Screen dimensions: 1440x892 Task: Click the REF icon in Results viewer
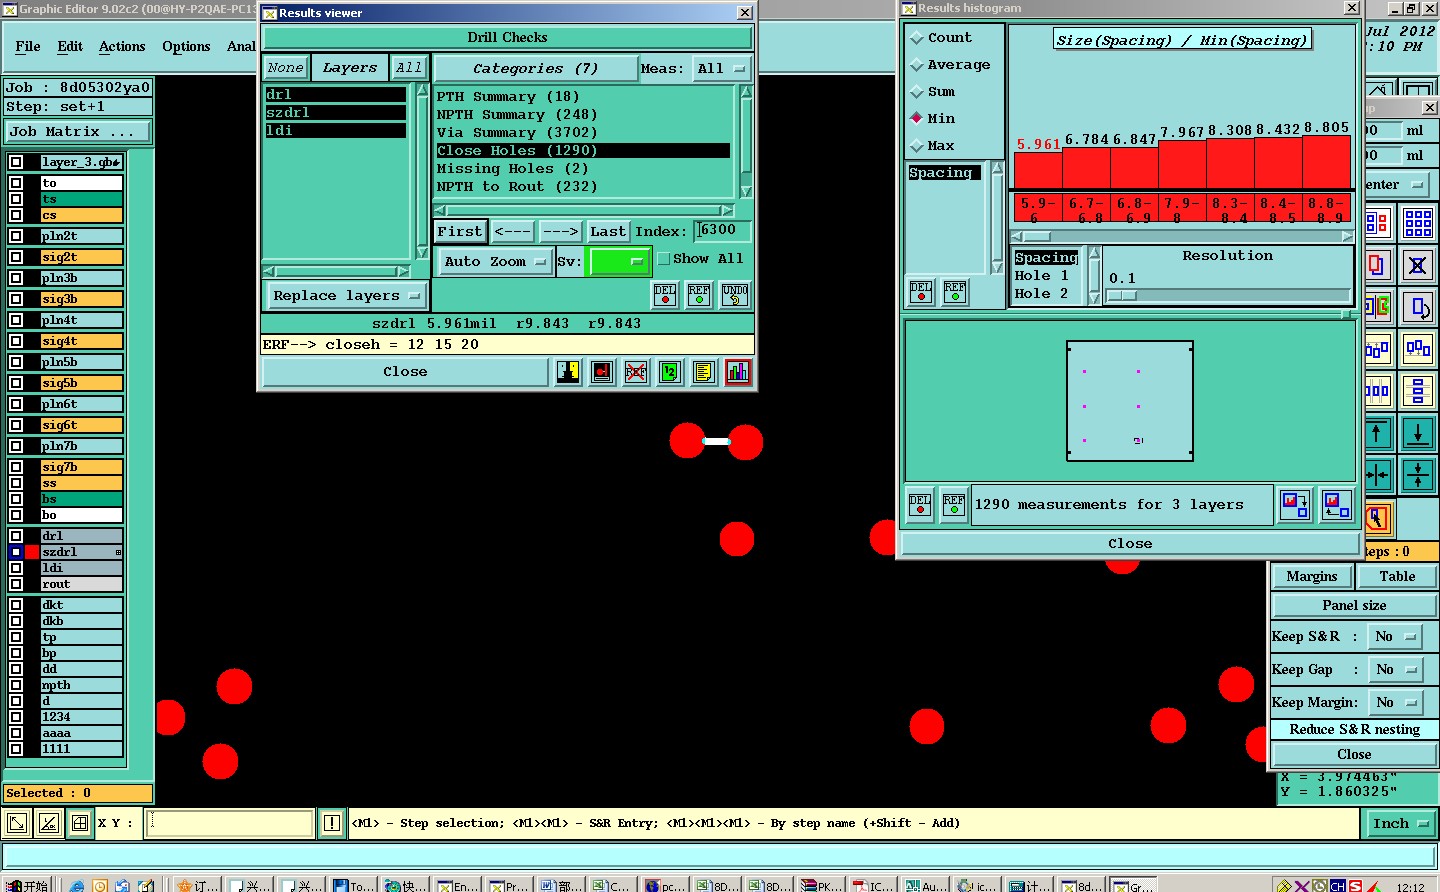click(x=699, y=295)
